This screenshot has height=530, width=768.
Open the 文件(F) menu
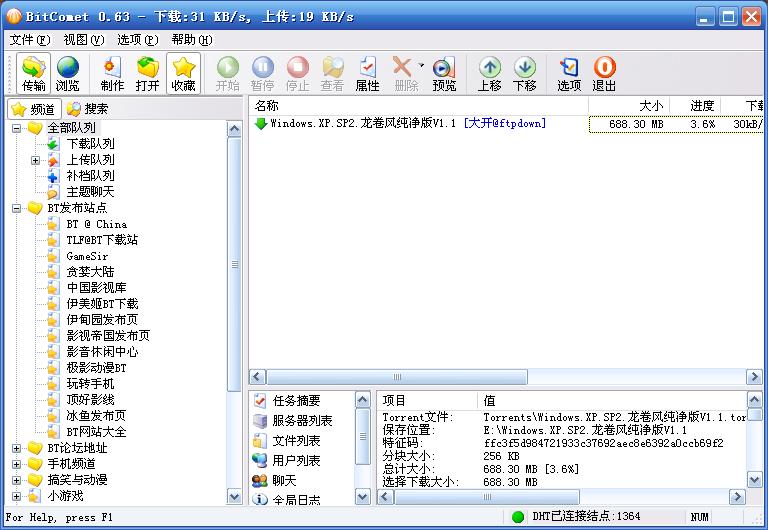point(30,40)
